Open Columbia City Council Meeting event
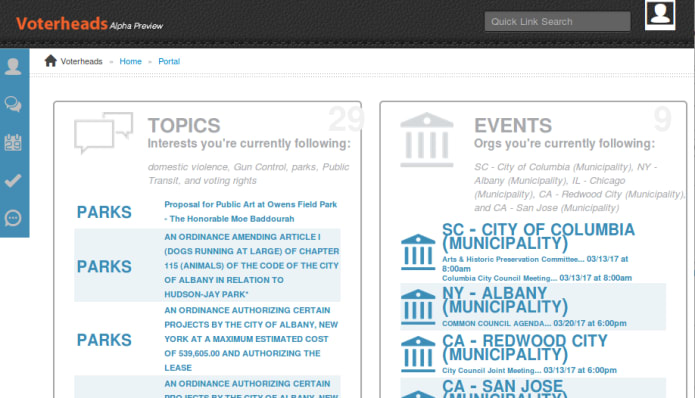 click(537, 278)
